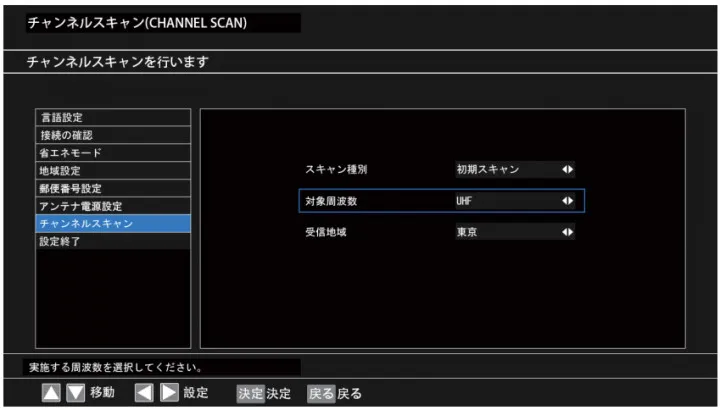720x410 pixels.
Task: Click the up arrow navigation icon
Action: pos(51,393)
